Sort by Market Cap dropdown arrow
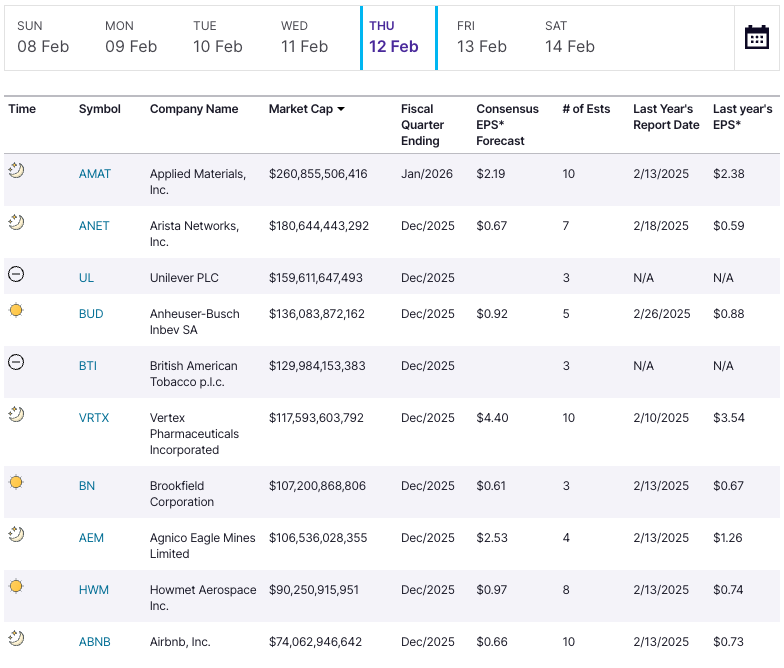 coord(341,109)
